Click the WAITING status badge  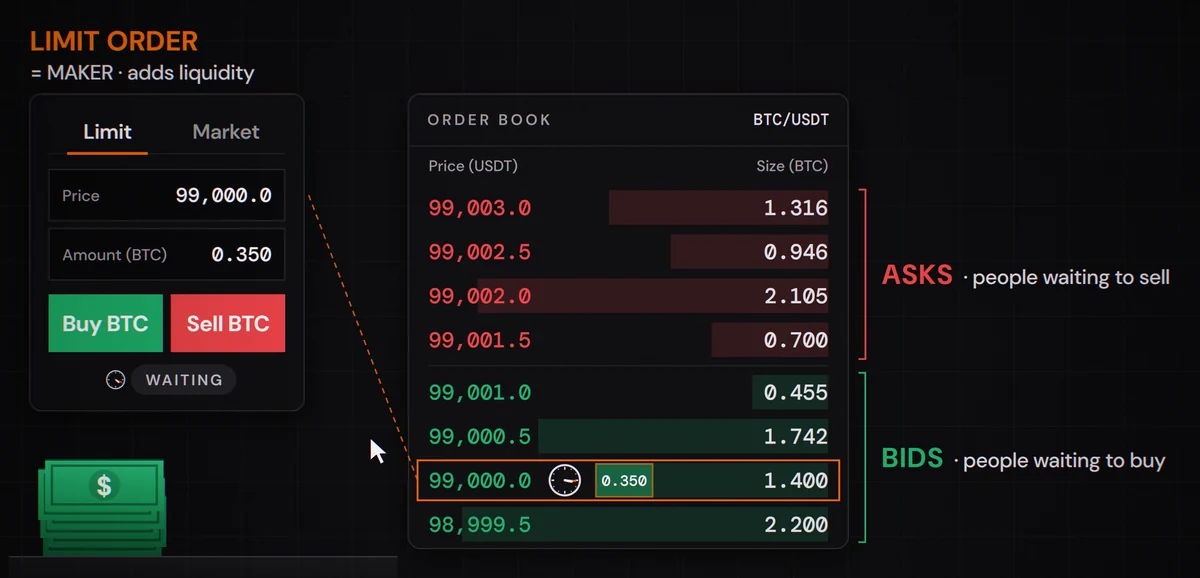[184, 380]
